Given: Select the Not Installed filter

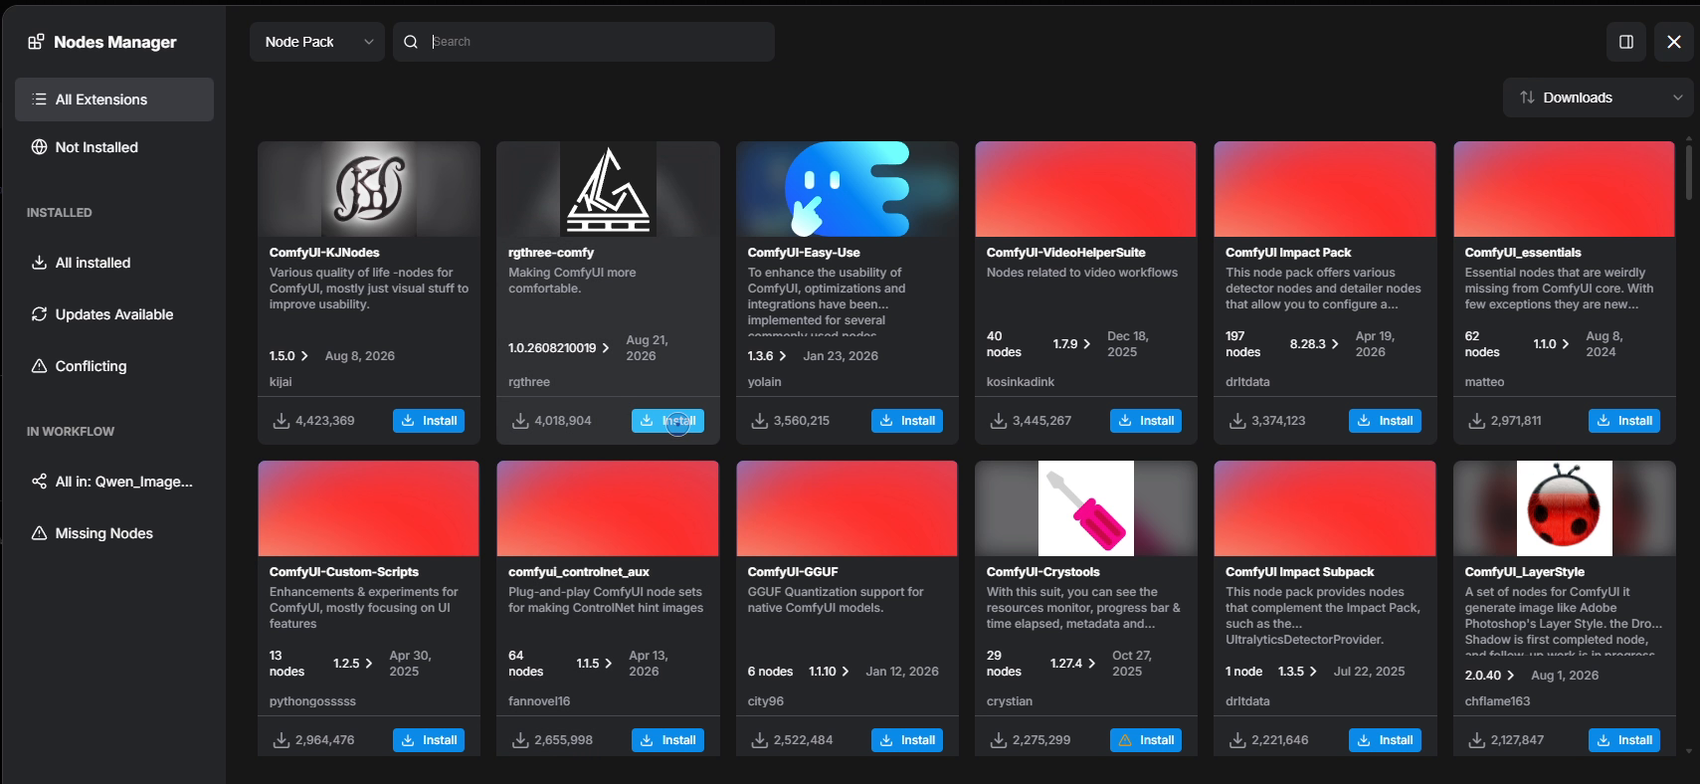Looking at the screenshot, I should 114,147.
